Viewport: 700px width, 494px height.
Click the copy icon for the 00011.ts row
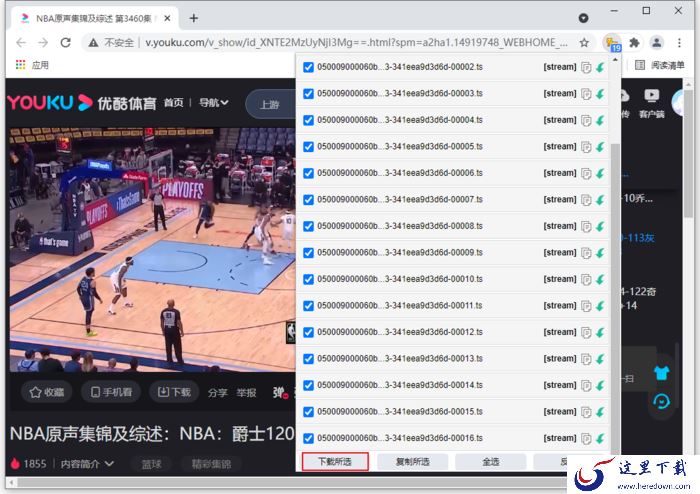click(x=586, y=306)
